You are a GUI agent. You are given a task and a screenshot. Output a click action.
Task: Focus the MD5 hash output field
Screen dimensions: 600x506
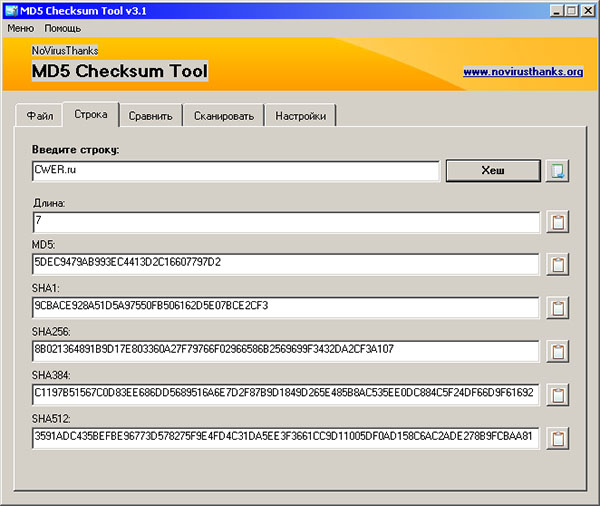pos(285,263)
